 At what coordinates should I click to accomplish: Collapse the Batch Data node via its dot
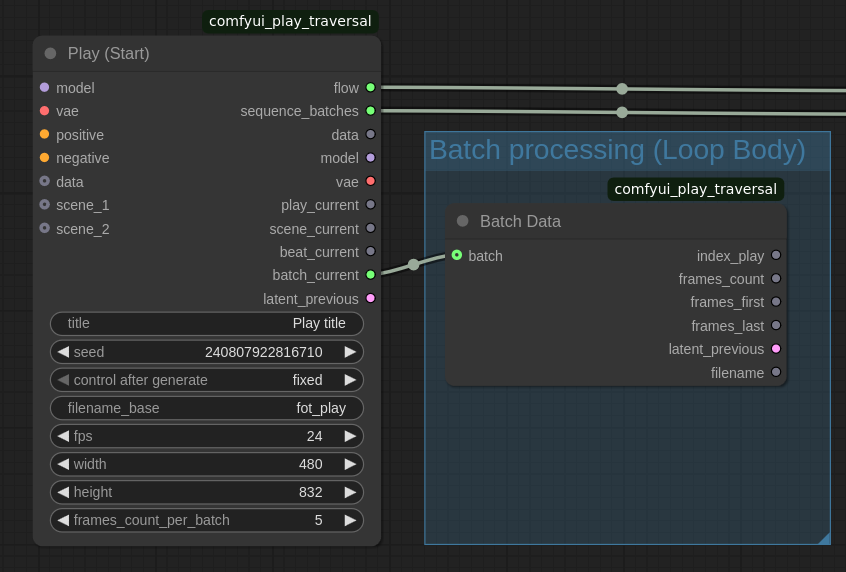[462, 221]
